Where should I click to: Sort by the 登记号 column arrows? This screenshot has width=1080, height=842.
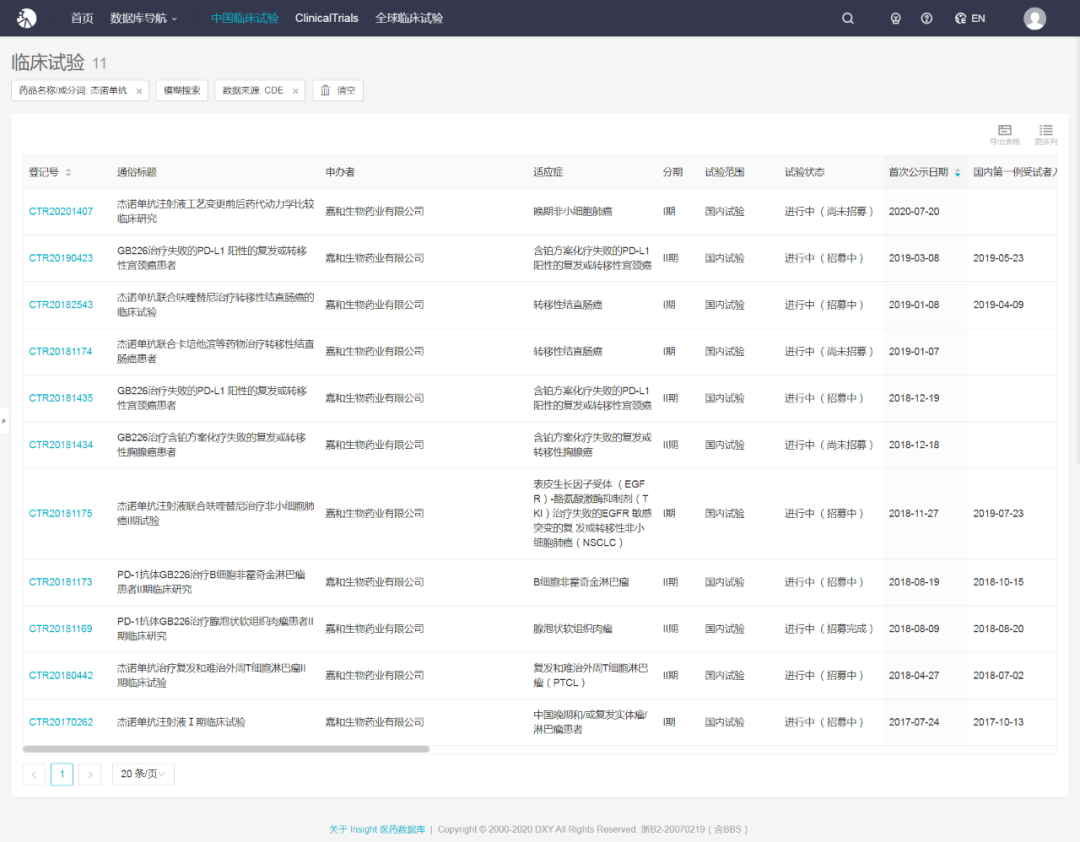click(68, 172)
